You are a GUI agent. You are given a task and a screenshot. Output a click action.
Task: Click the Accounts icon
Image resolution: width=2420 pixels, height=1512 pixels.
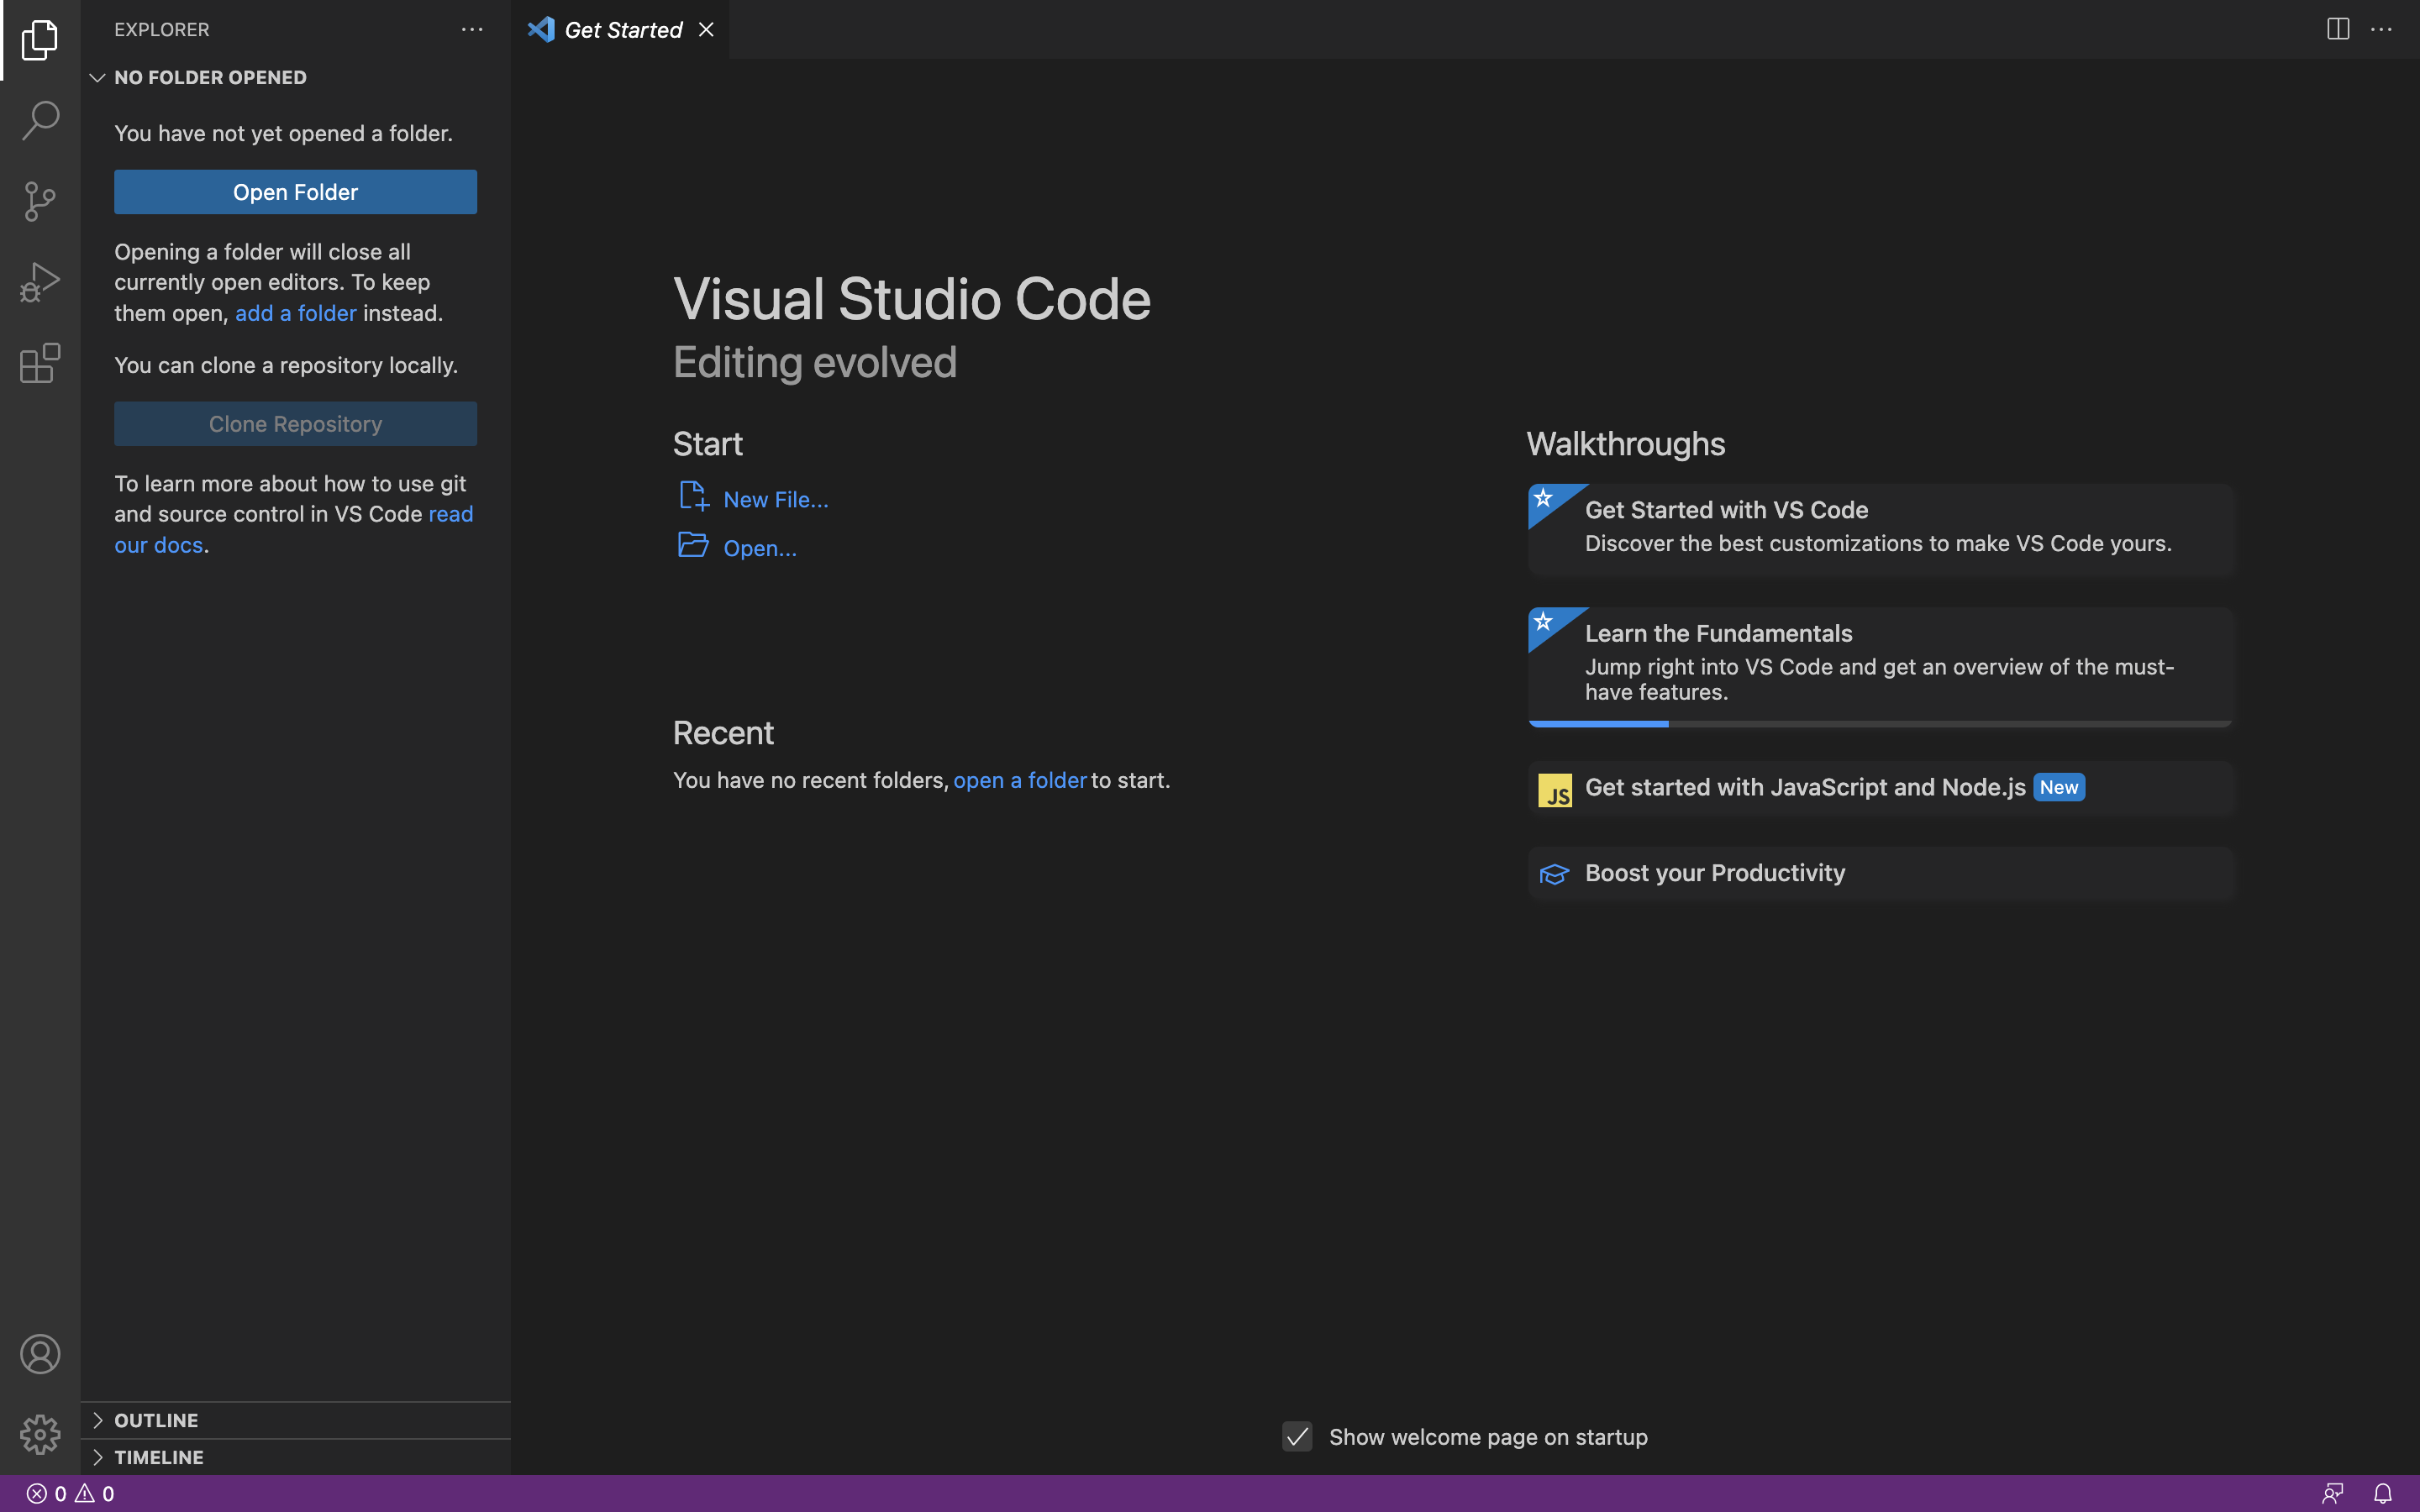40,1354
